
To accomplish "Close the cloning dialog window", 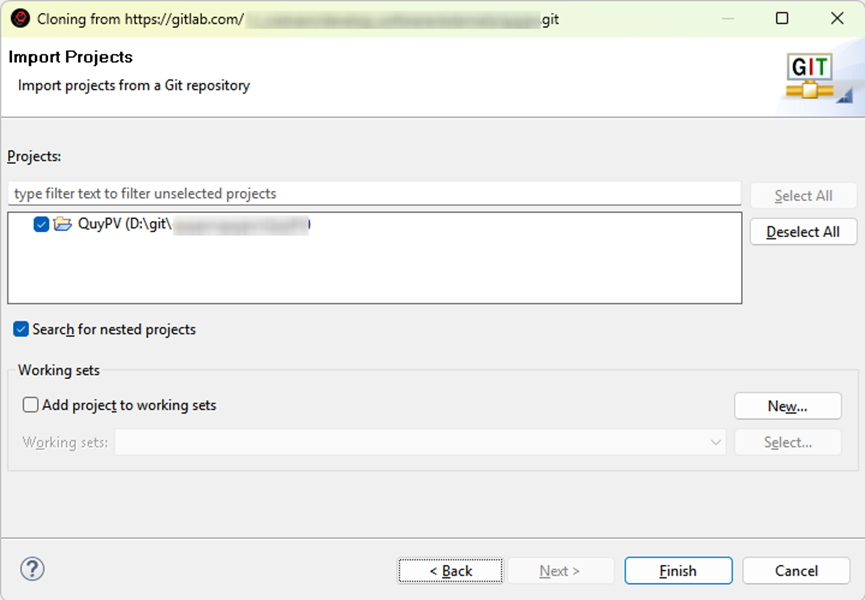I will 837,19.
